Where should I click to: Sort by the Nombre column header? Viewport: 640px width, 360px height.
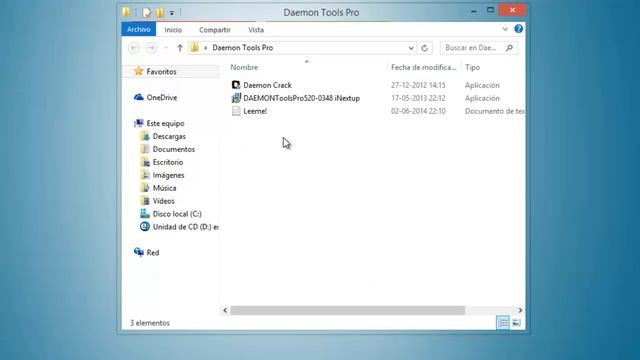(x=244, y=67)
